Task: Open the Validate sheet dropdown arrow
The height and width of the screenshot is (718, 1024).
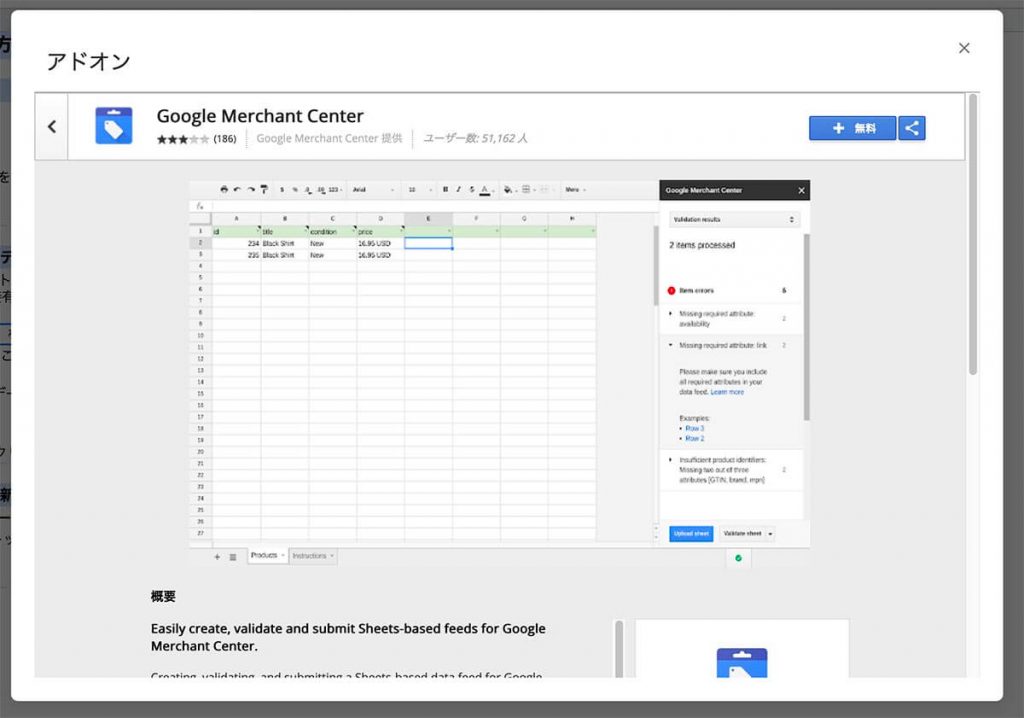Action: coord(771,534)
